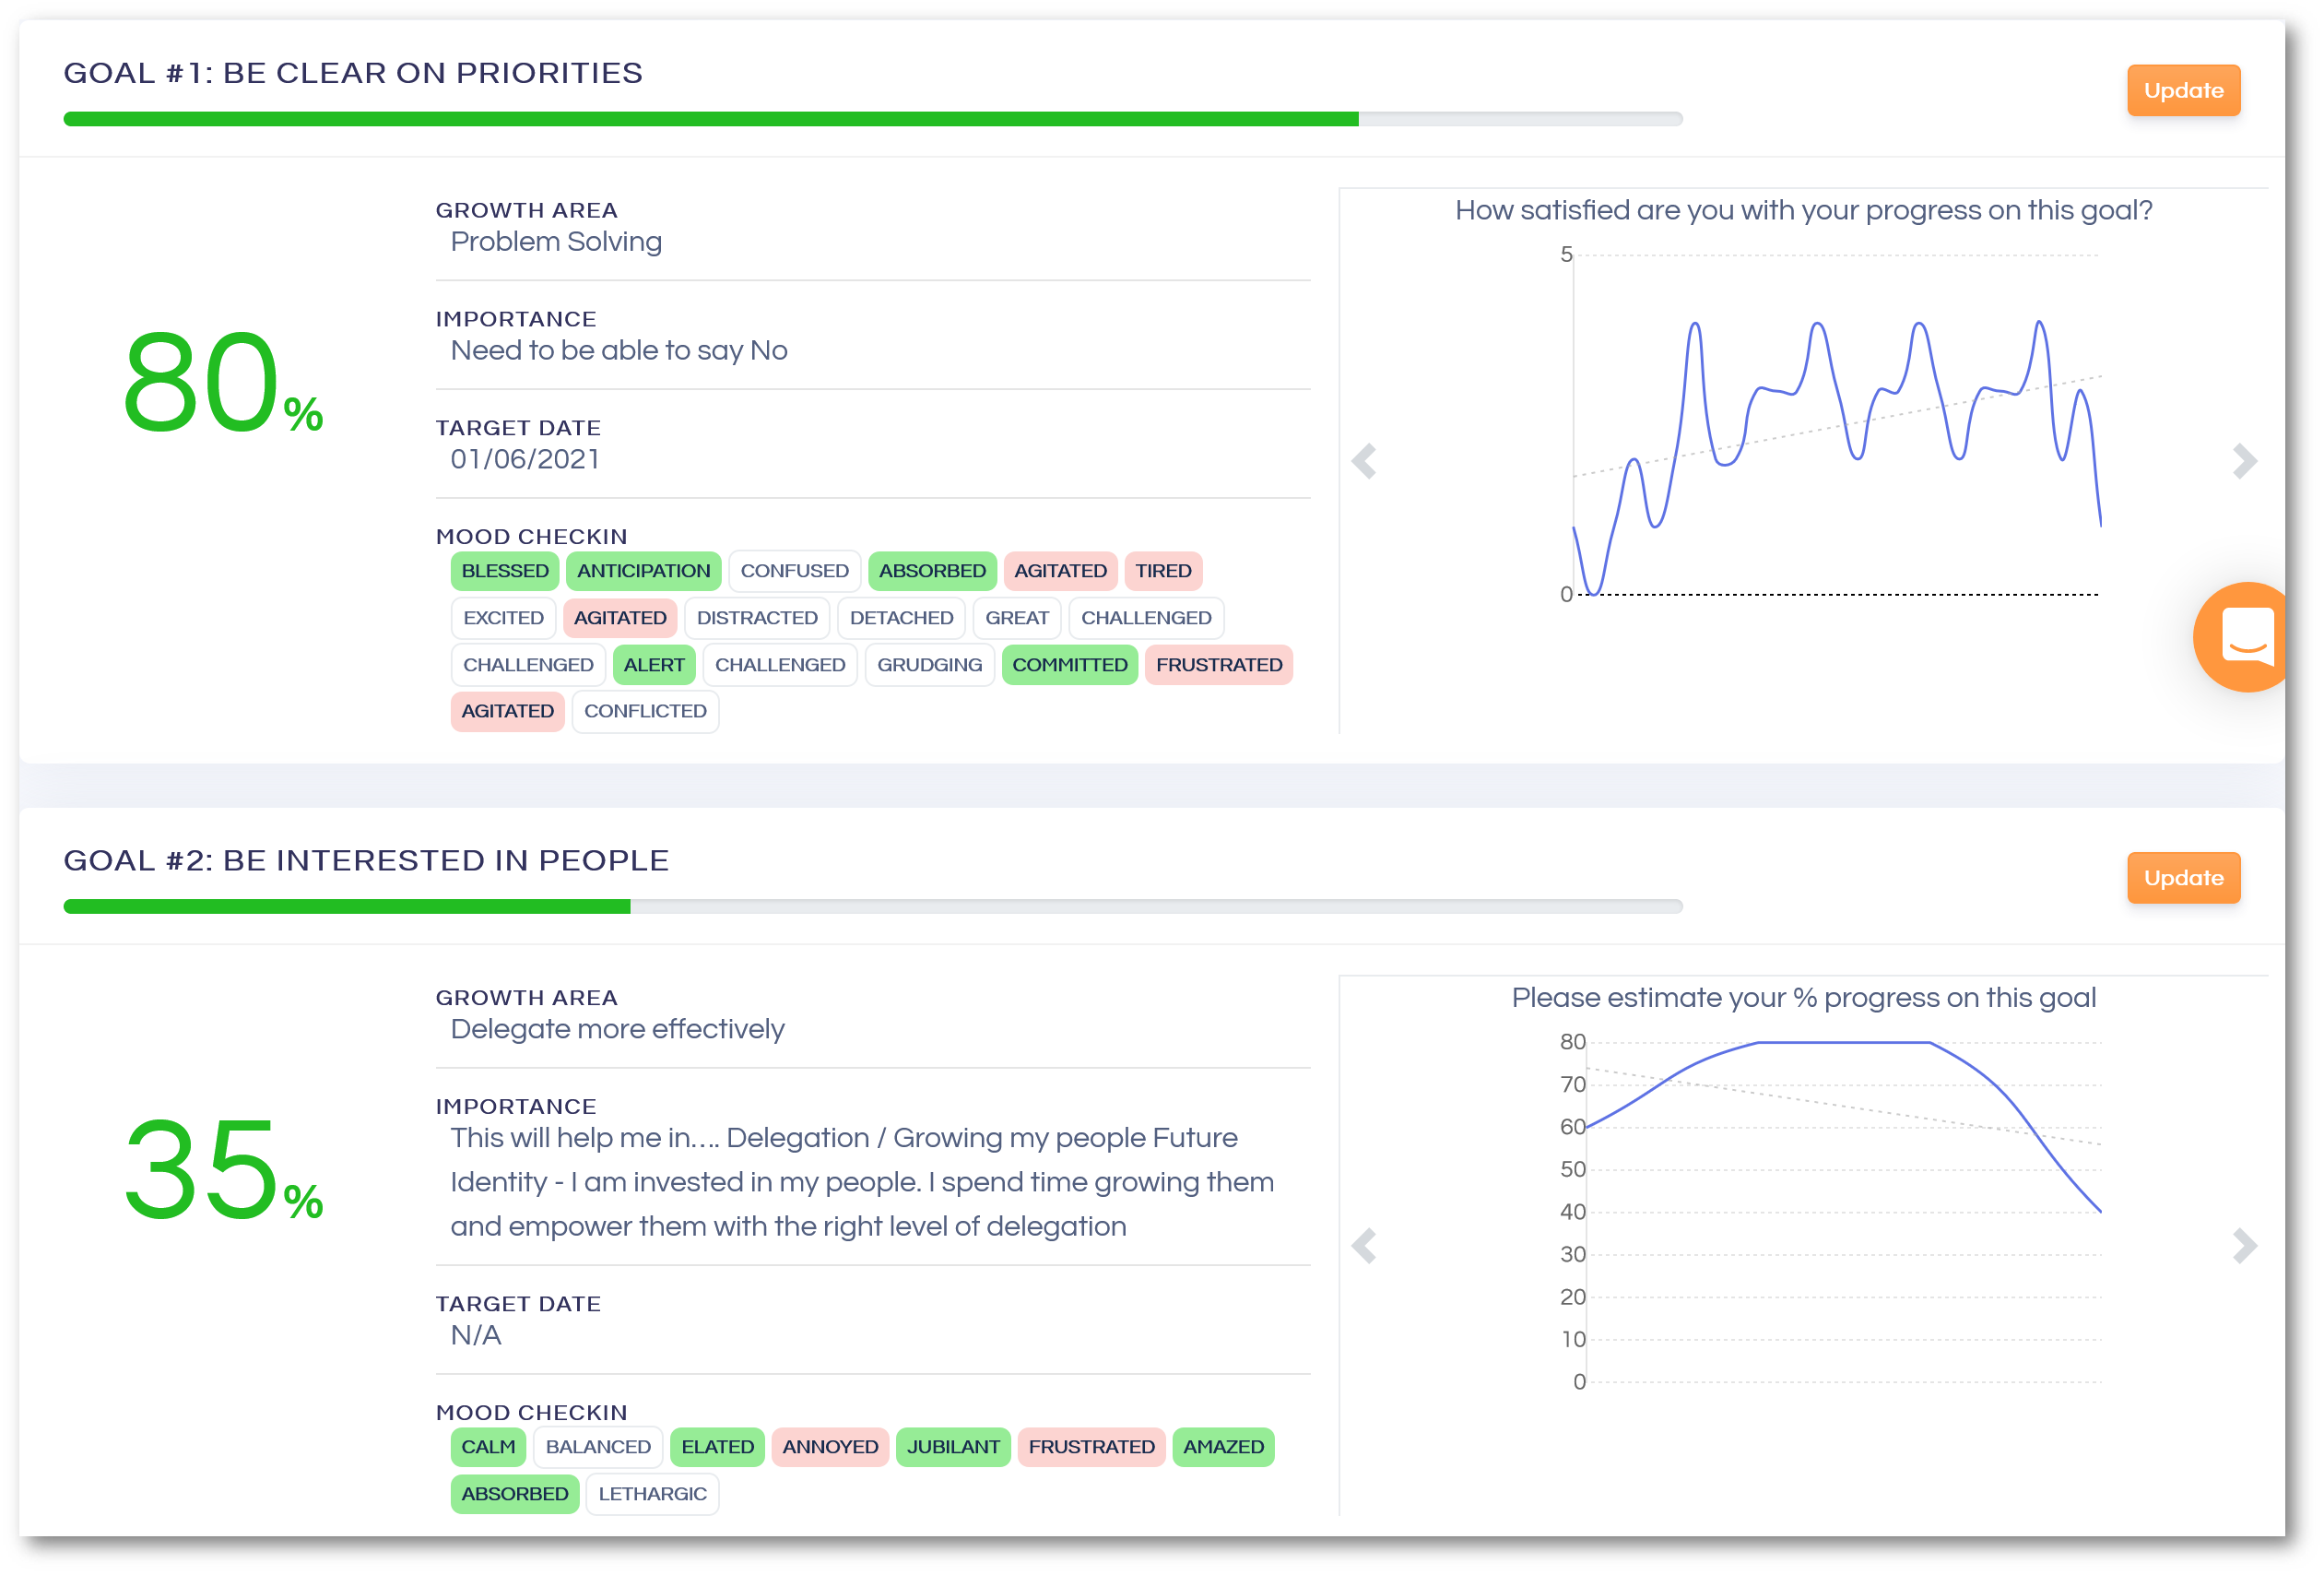Click the CONFLICTED mood tag
This screenshot has height=1575, width=2324.
[x=645, y=711]
